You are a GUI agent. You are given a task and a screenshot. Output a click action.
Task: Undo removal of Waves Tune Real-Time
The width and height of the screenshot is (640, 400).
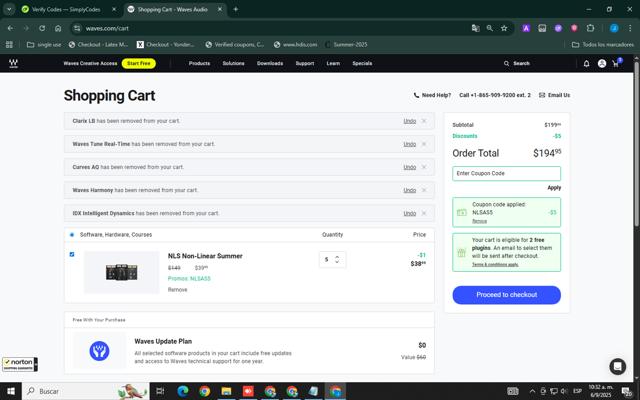[x=409, y=144]
